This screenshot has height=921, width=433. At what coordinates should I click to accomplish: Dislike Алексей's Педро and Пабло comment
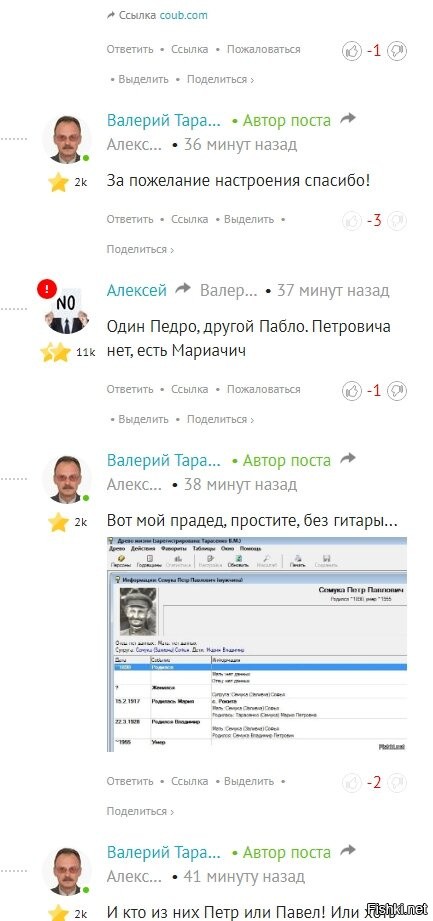[x=398, y=391]
